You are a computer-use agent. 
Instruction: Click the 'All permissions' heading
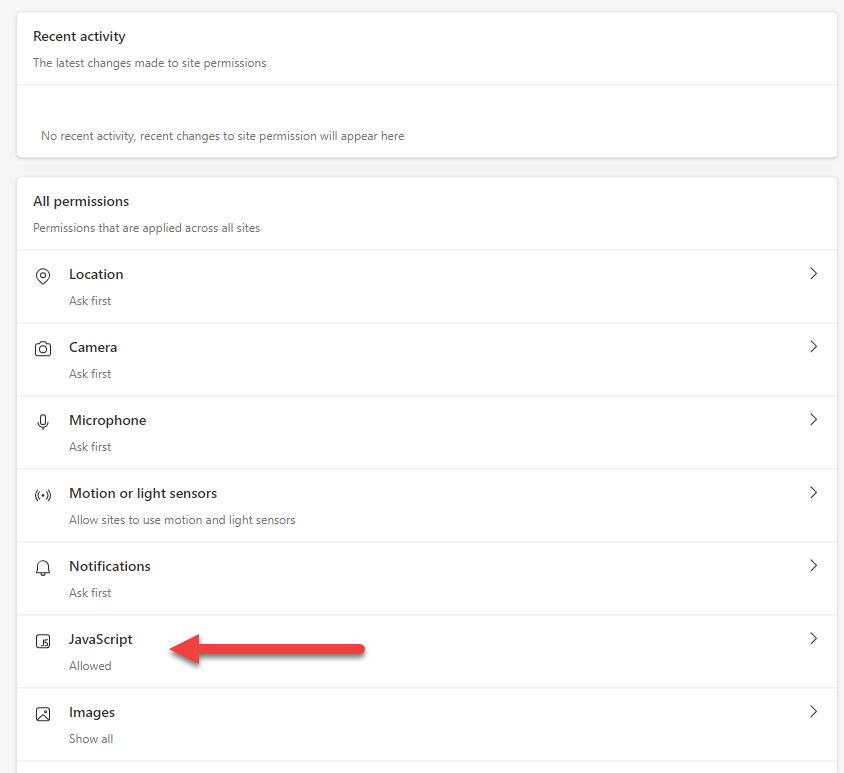(81, 201)
